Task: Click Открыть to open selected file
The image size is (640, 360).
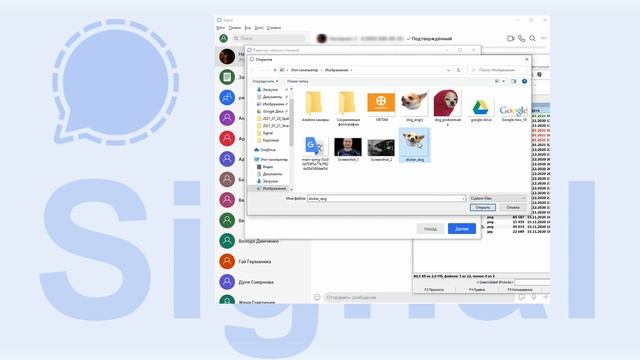Action: coord(482,207)
